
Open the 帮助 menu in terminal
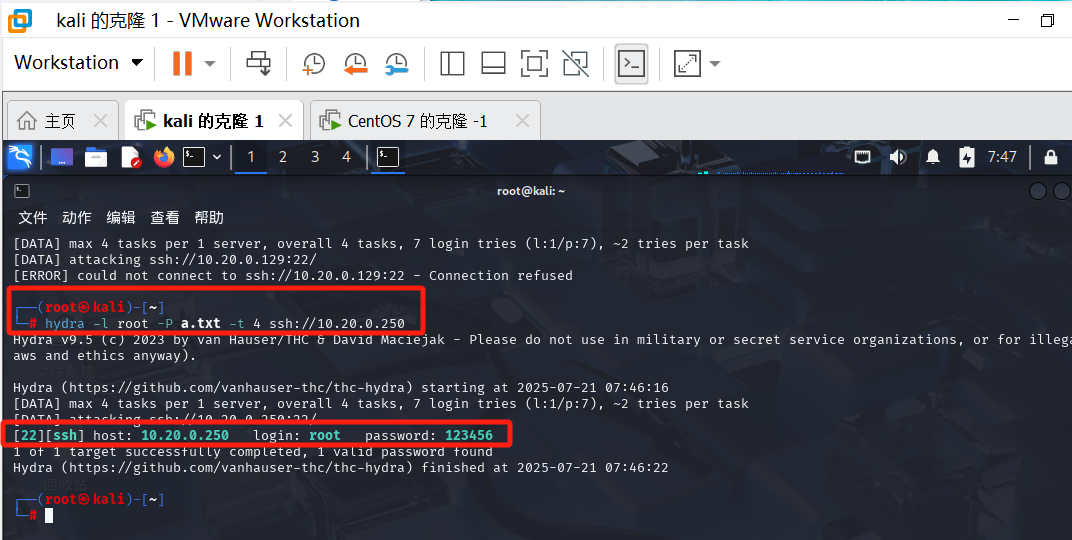tap(209, 217)
